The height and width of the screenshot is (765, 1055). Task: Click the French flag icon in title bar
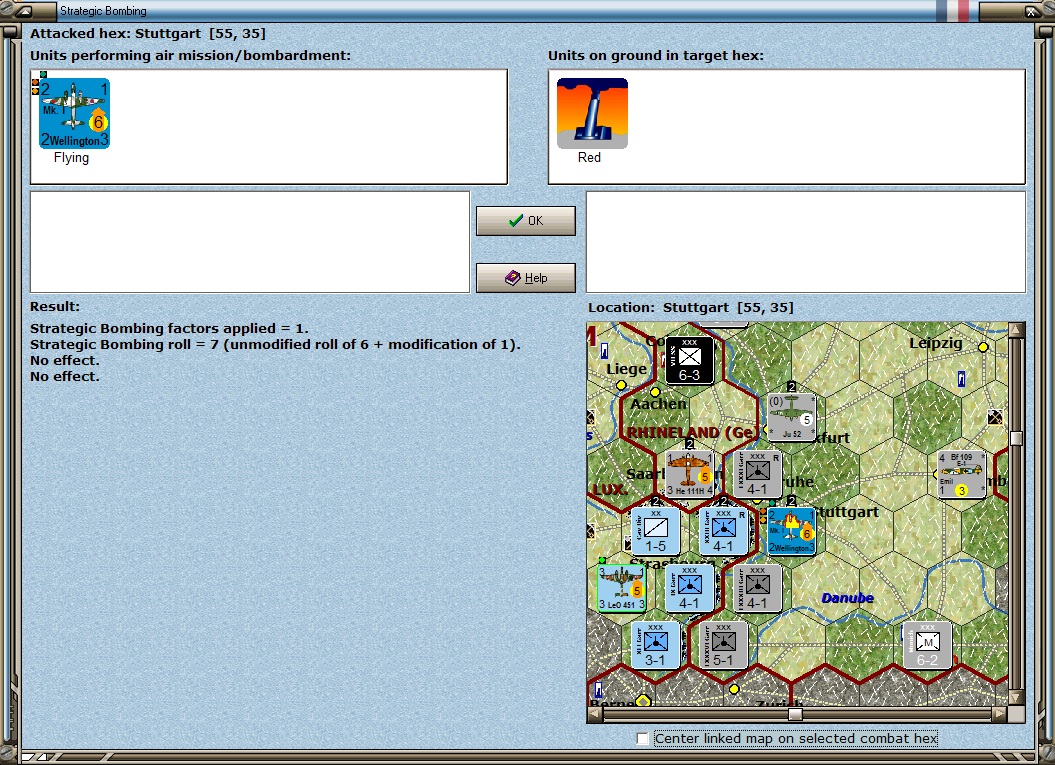953,11
